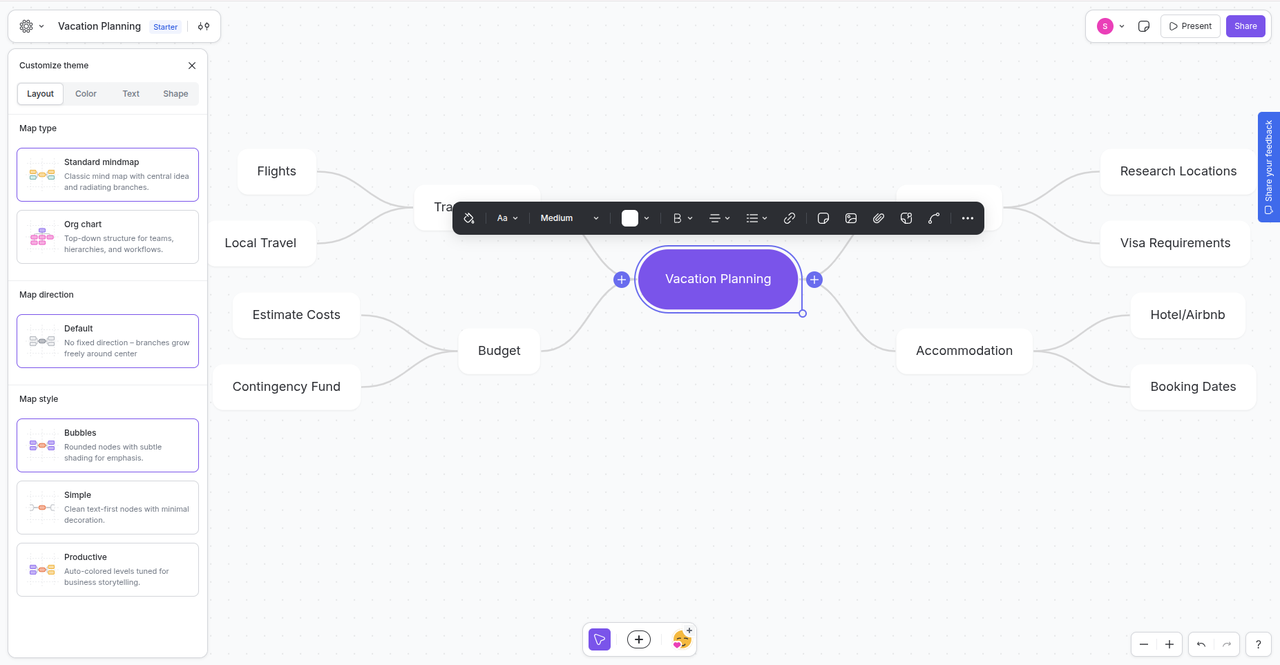1280x665 pixels.
Task: Choose the Simple map style
Action: [x=108, y=507]
